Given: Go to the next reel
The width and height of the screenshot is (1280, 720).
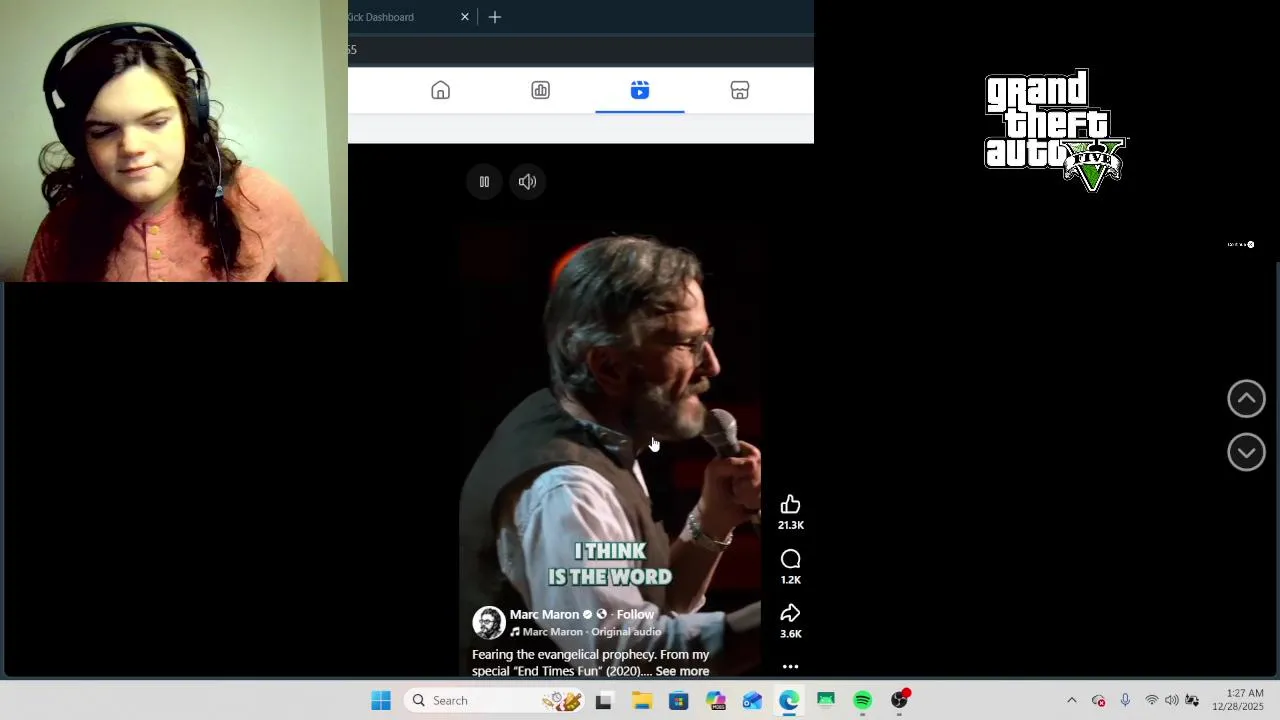Looking at the screenshot, I should click(1246, 452).
